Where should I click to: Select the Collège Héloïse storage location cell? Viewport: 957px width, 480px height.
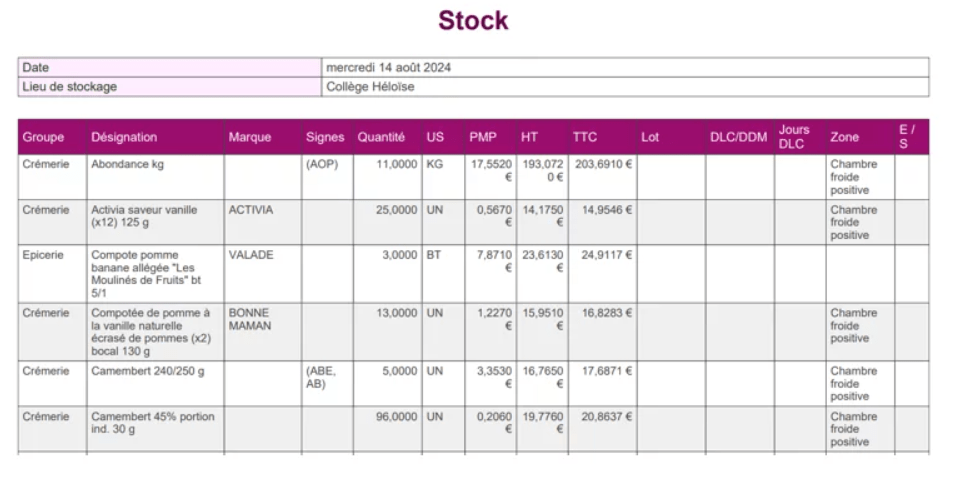pyautogui.click(x=625, y=87)
